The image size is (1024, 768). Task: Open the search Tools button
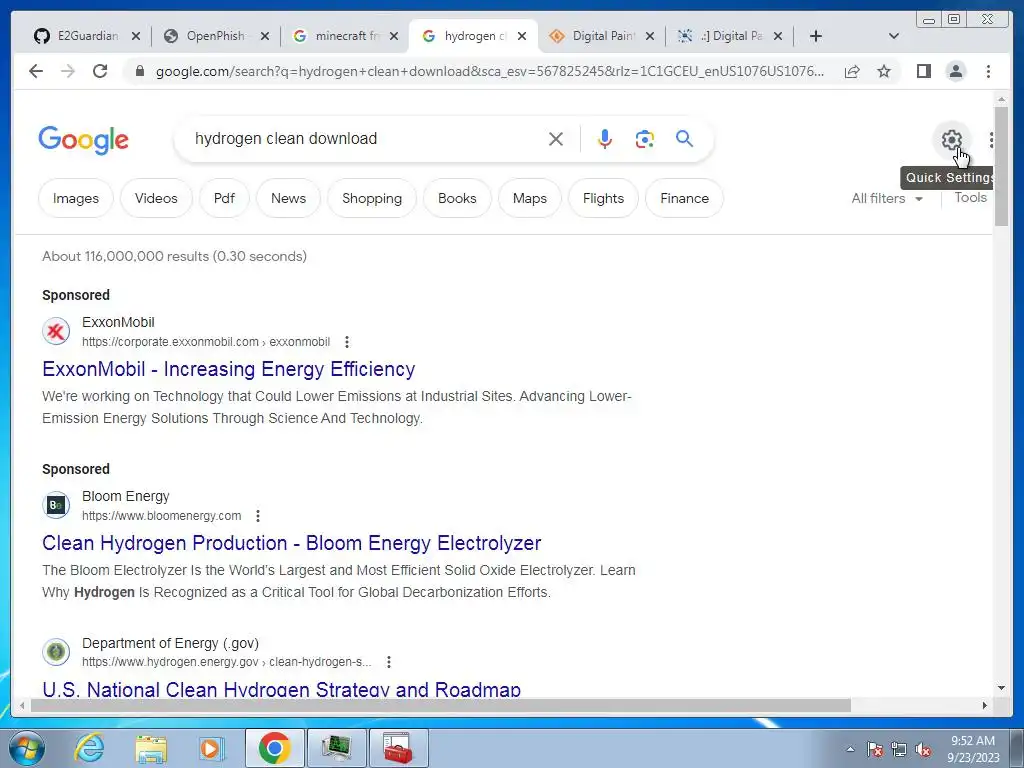click(x=970, y=198)
